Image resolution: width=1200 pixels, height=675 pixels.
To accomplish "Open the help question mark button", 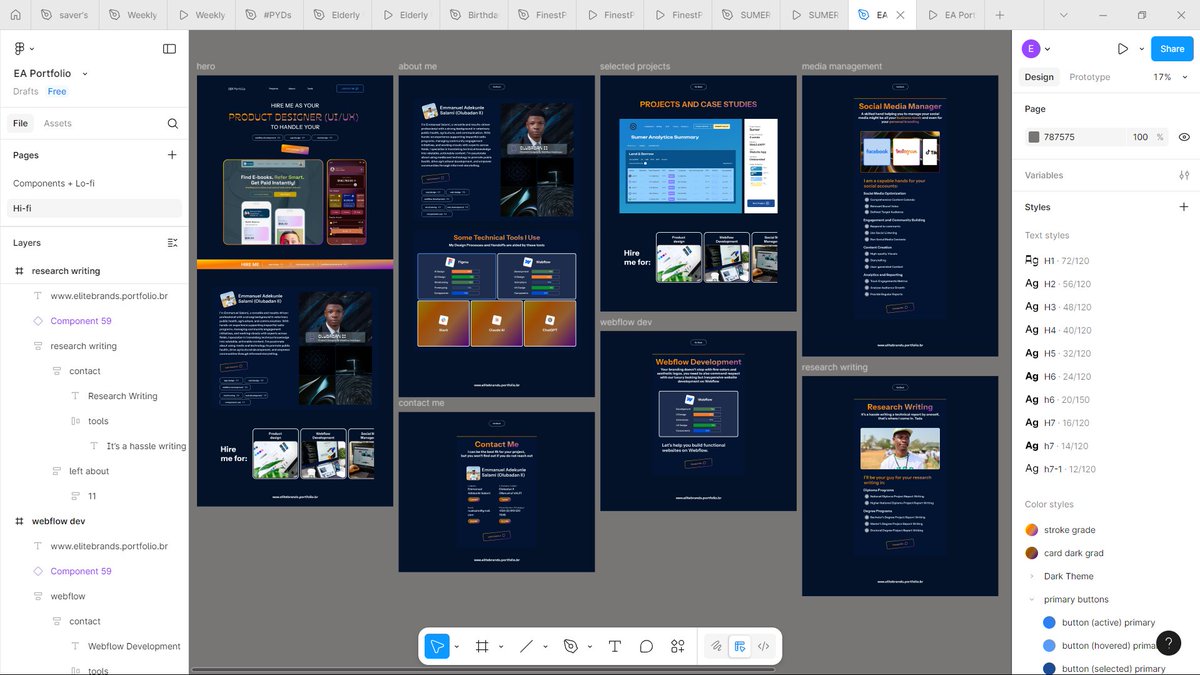I will (1168, 643).
